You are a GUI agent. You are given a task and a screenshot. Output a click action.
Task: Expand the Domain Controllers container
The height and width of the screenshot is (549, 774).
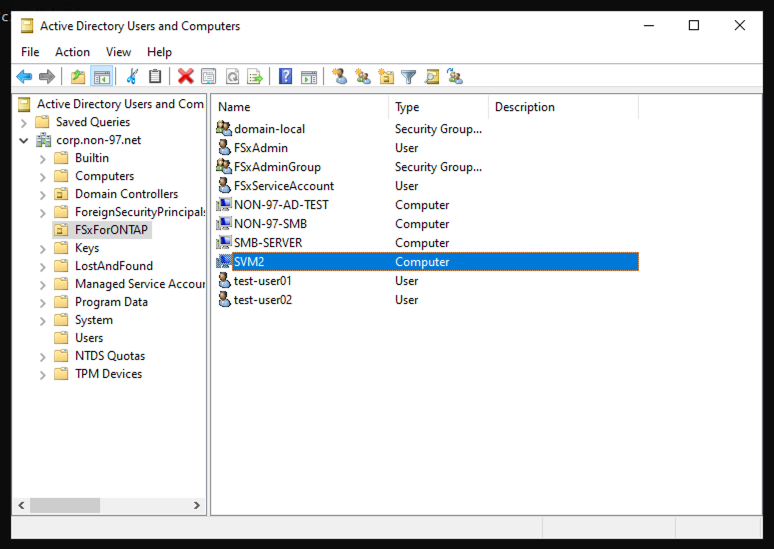coord(42,194)
